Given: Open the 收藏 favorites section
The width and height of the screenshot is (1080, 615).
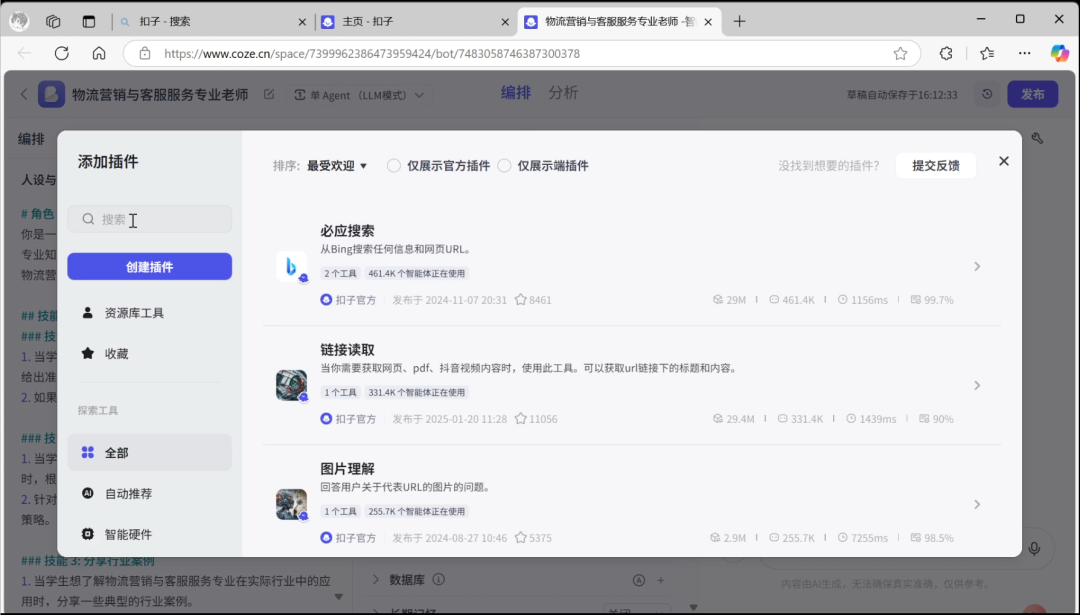Looking at the screenshot, I should [x=115, y=353].
